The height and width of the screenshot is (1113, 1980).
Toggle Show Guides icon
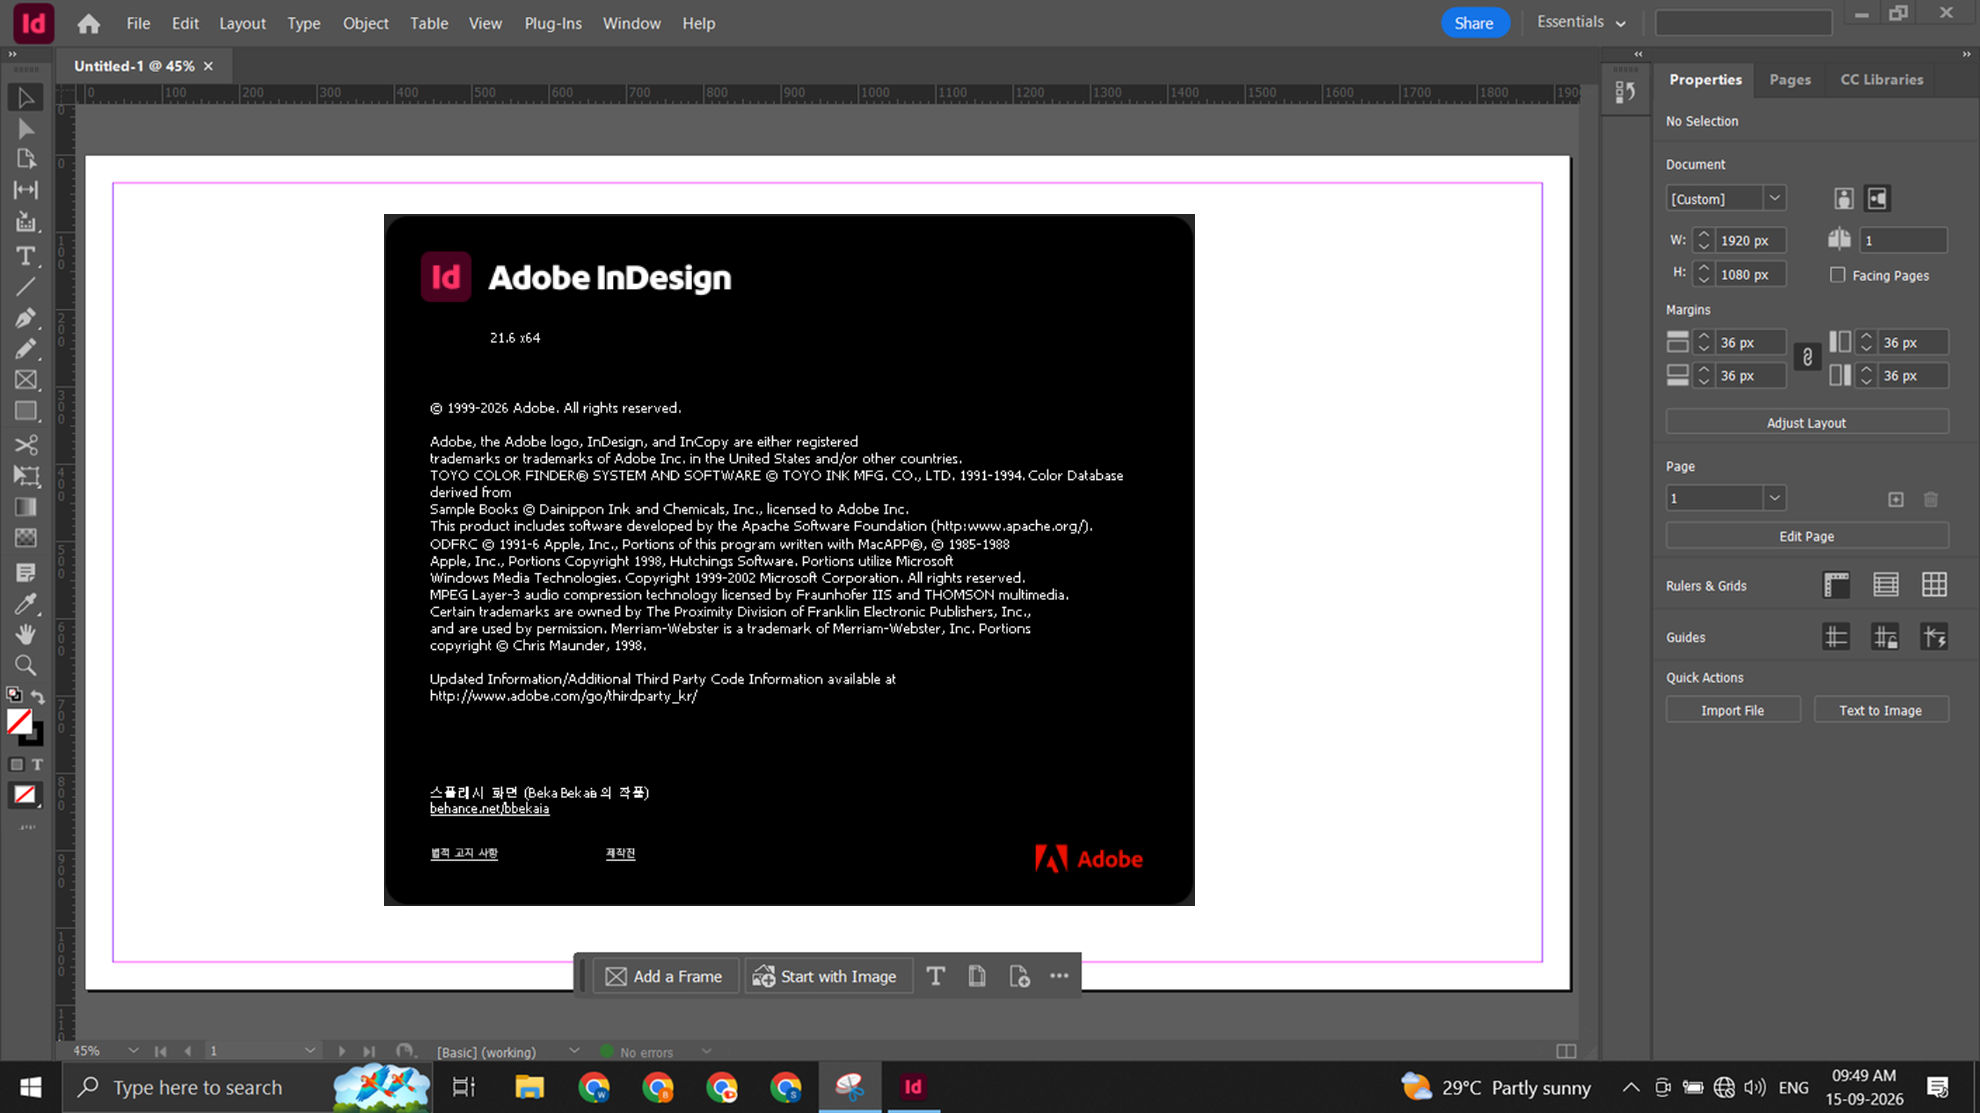[1836, 637]
